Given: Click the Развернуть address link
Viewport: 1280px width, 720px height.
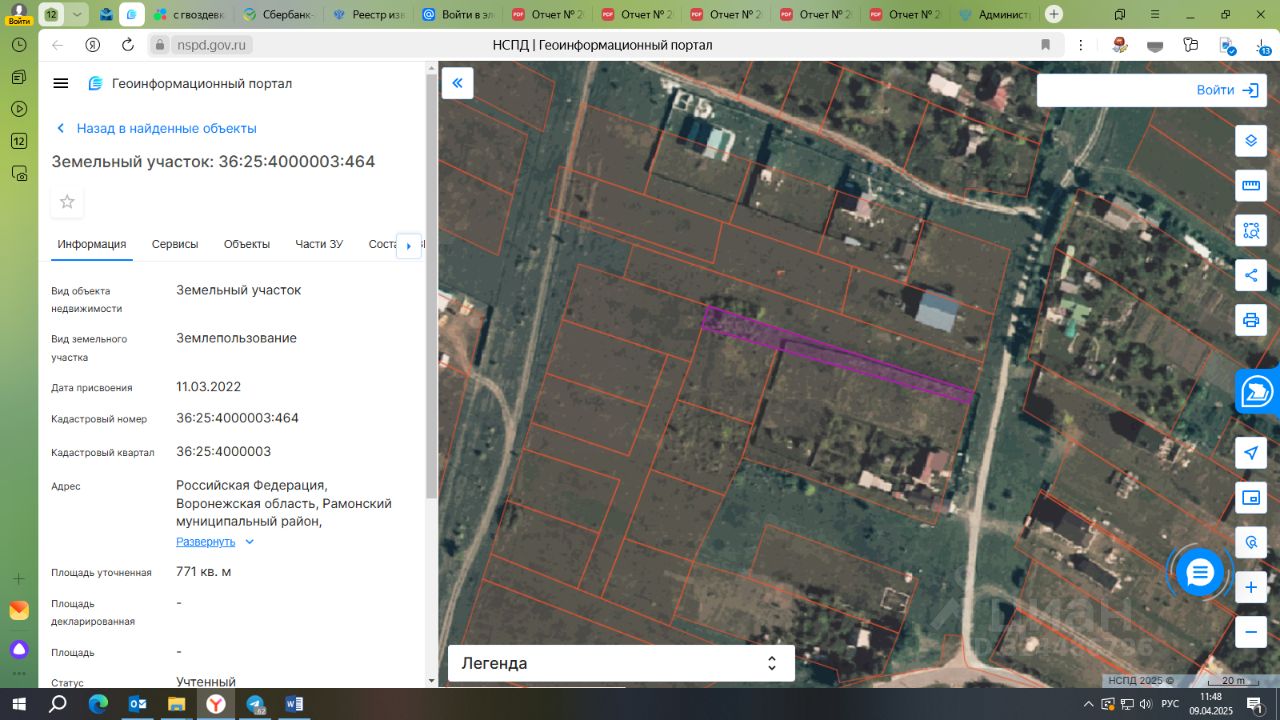Looking at the screenshot, I should point(206,542).
